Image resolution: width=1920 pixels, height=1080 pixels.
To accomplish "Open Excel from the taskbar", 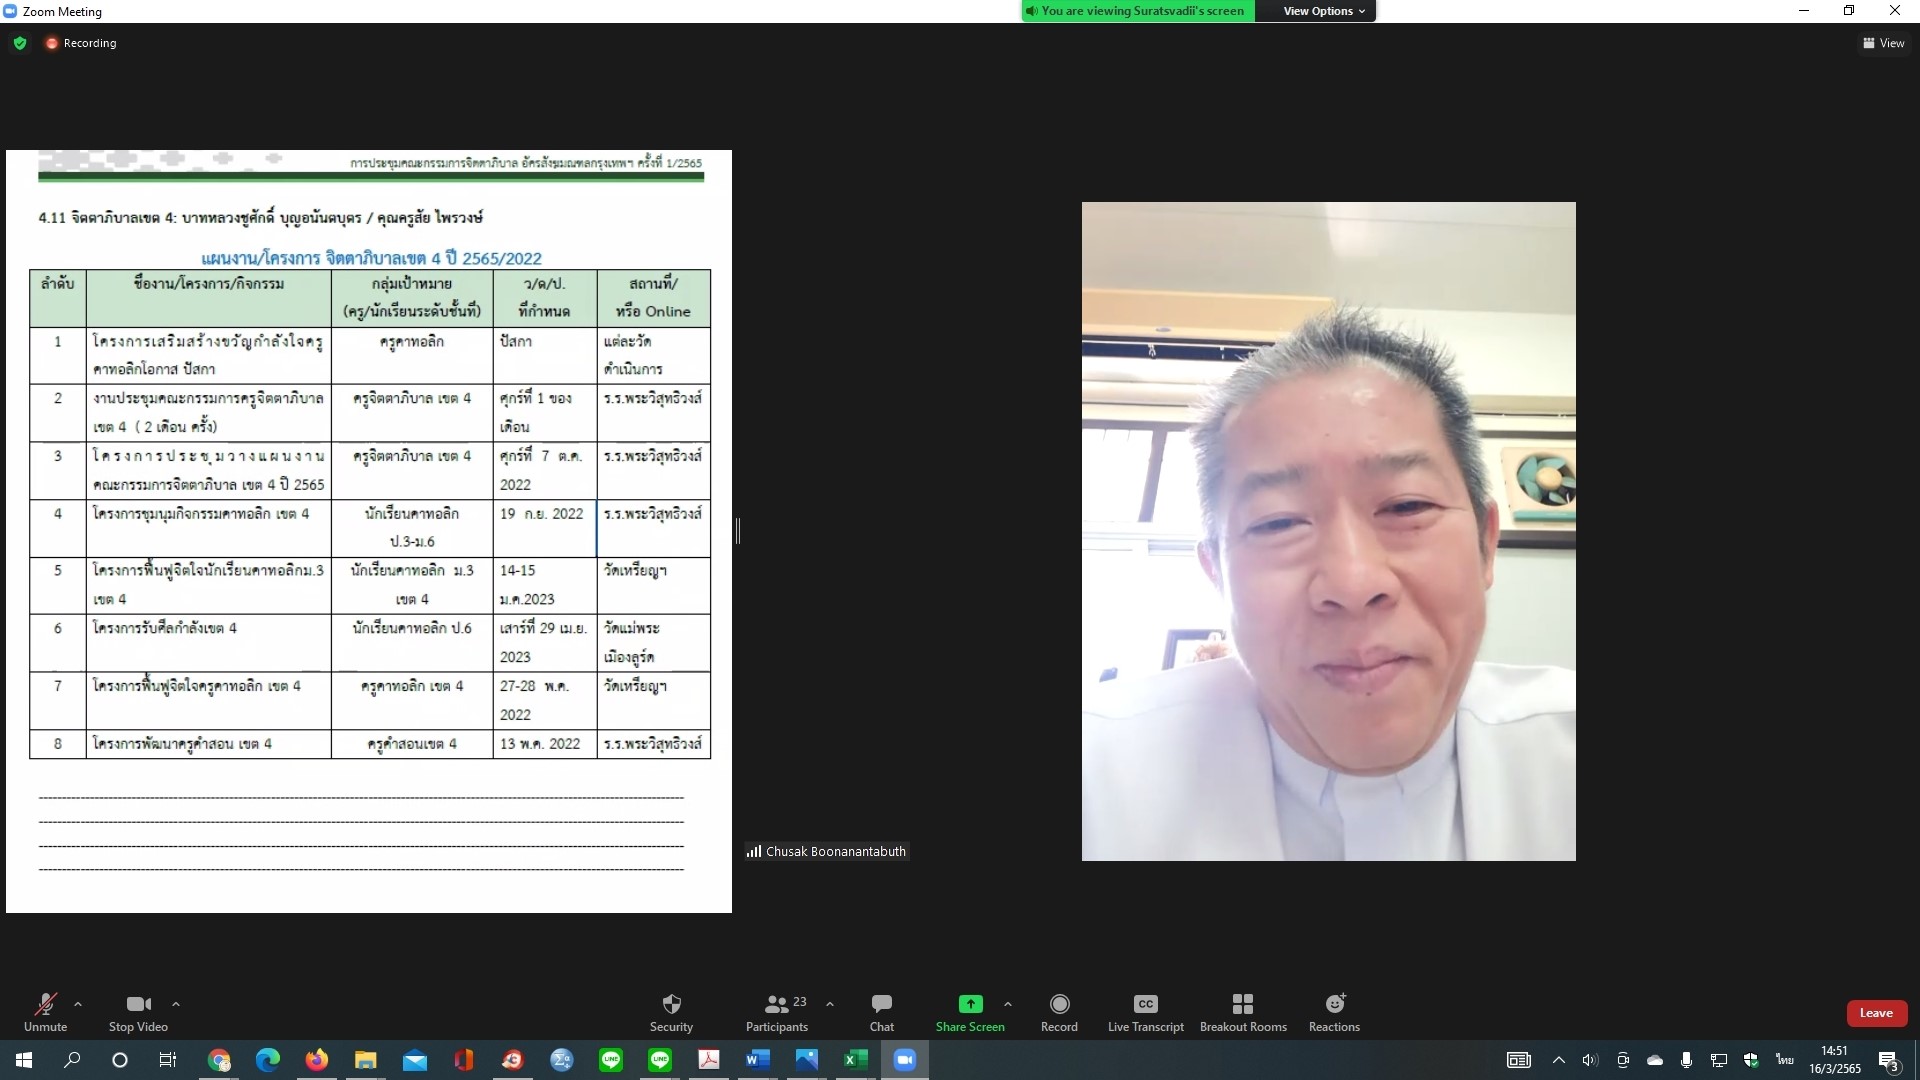I will 856,1060.
